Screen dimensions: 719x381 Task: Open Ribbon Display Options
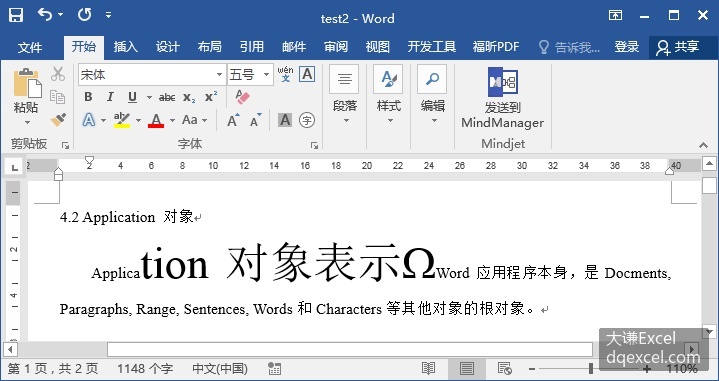[615, 15]
